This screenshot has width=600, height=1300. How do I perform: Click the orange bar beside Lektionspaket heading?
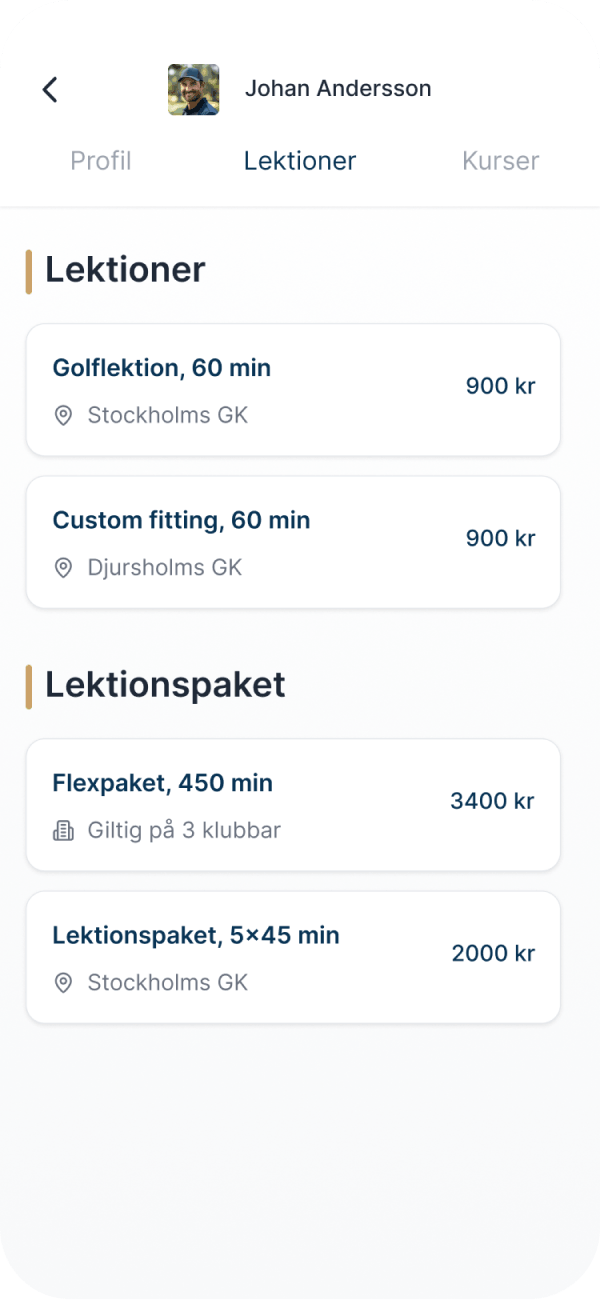pyautogui.click(x=31, y=684)
